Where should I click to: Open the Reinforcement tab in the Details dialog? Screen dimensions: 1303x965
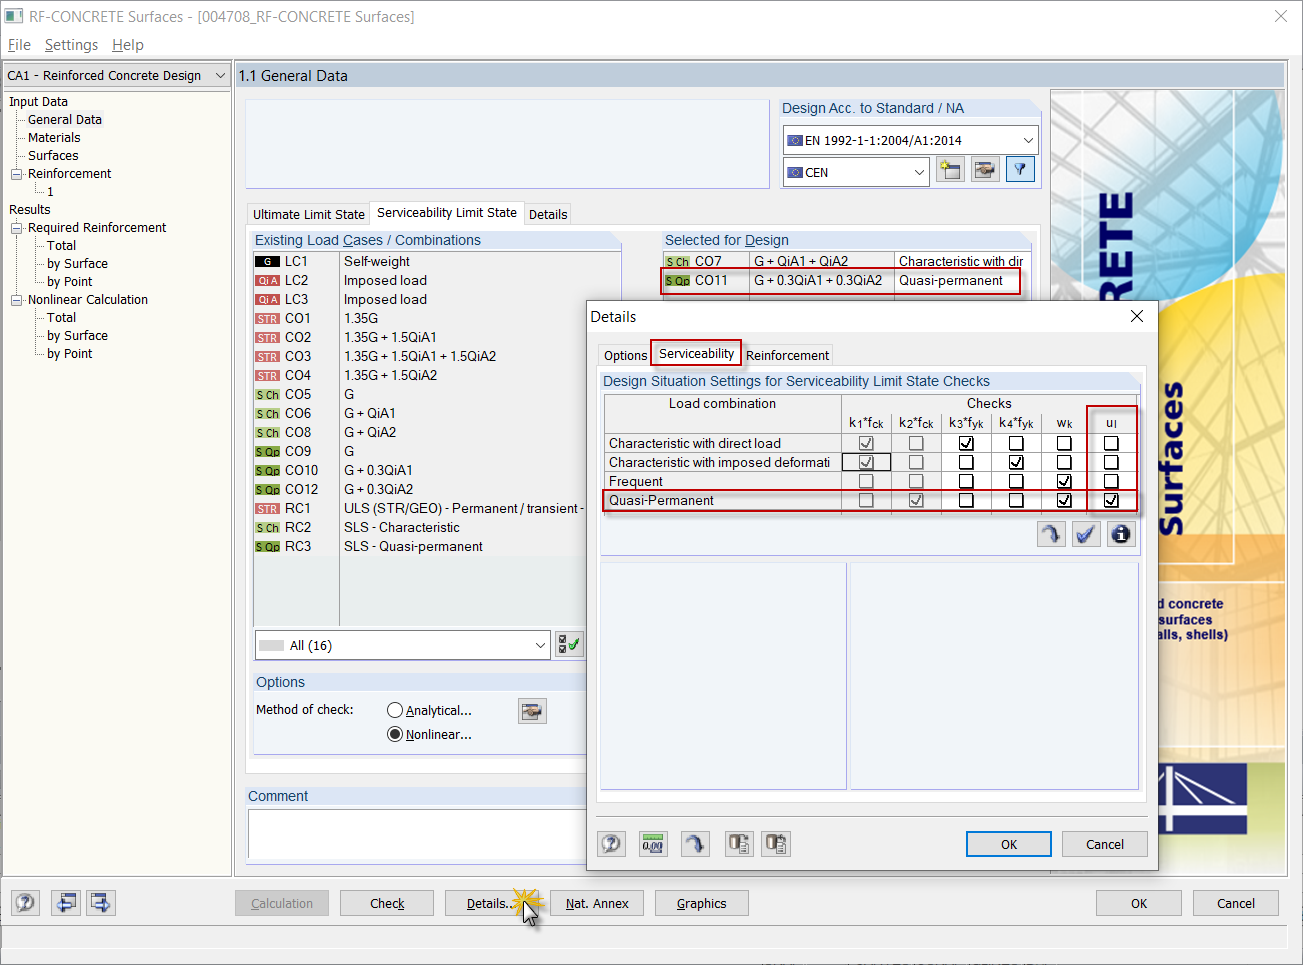(787, 354)
